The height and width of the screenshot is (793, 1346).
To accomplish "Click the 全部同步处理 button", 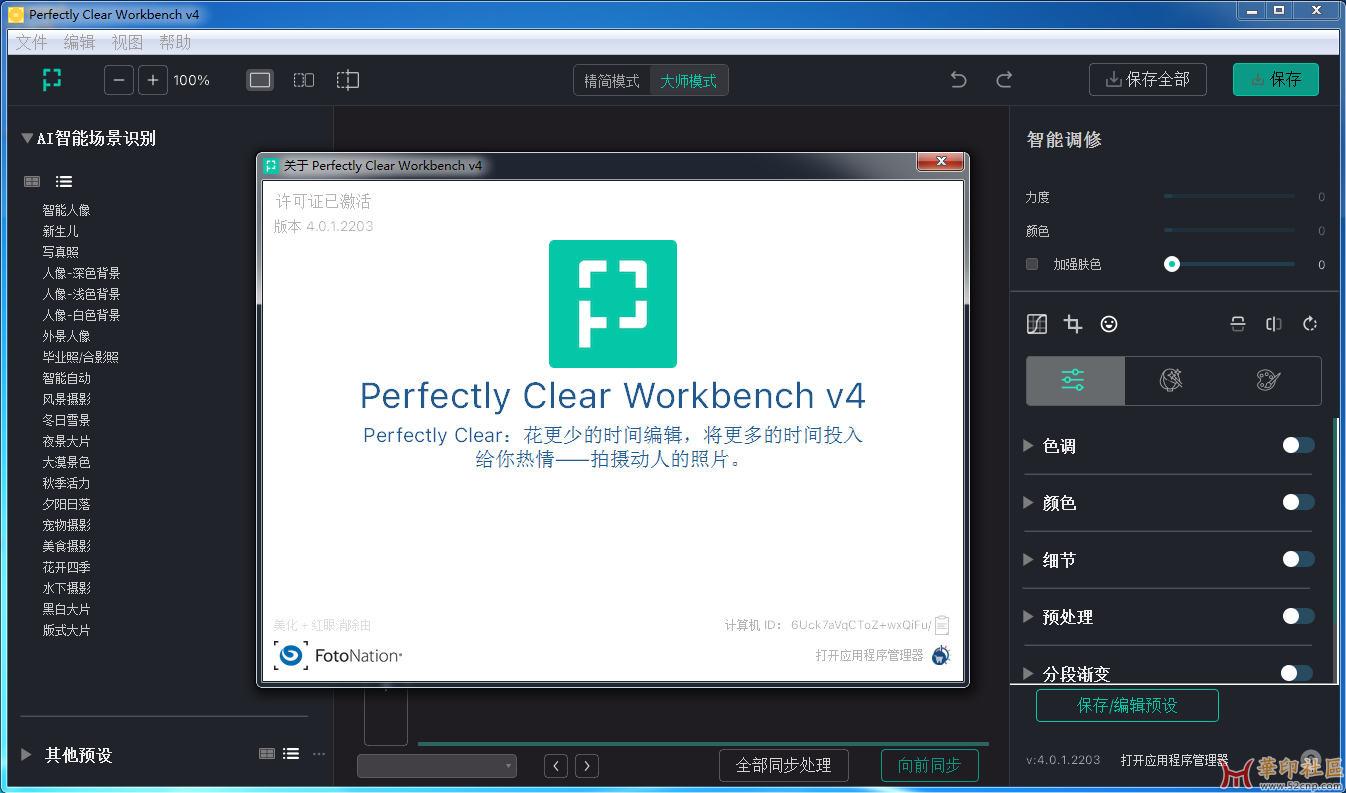I will [784, 765].
